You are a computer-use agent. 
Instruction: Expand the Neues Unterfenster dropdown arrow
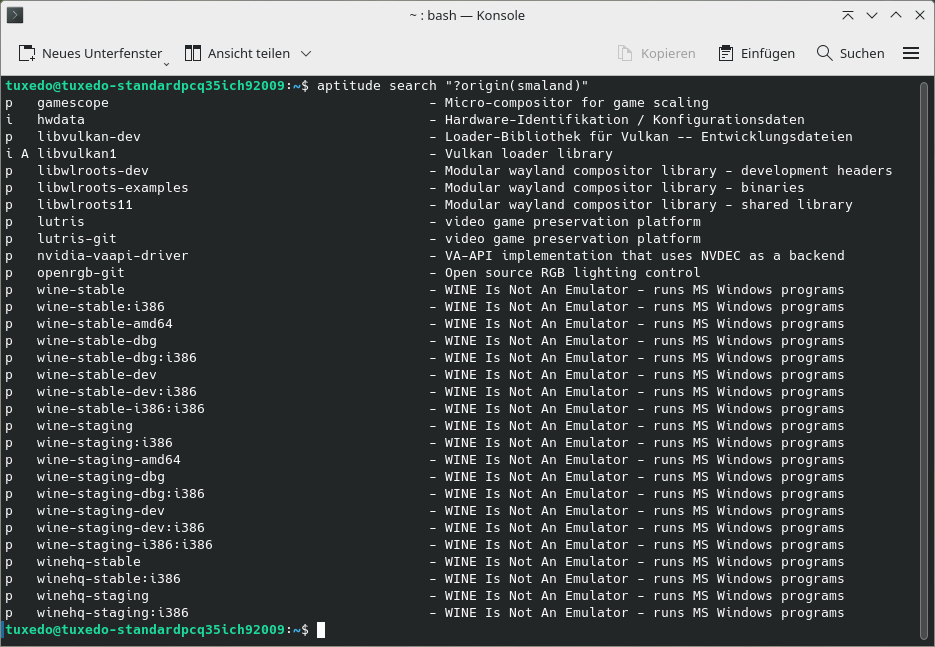click(x=166, y=63)
